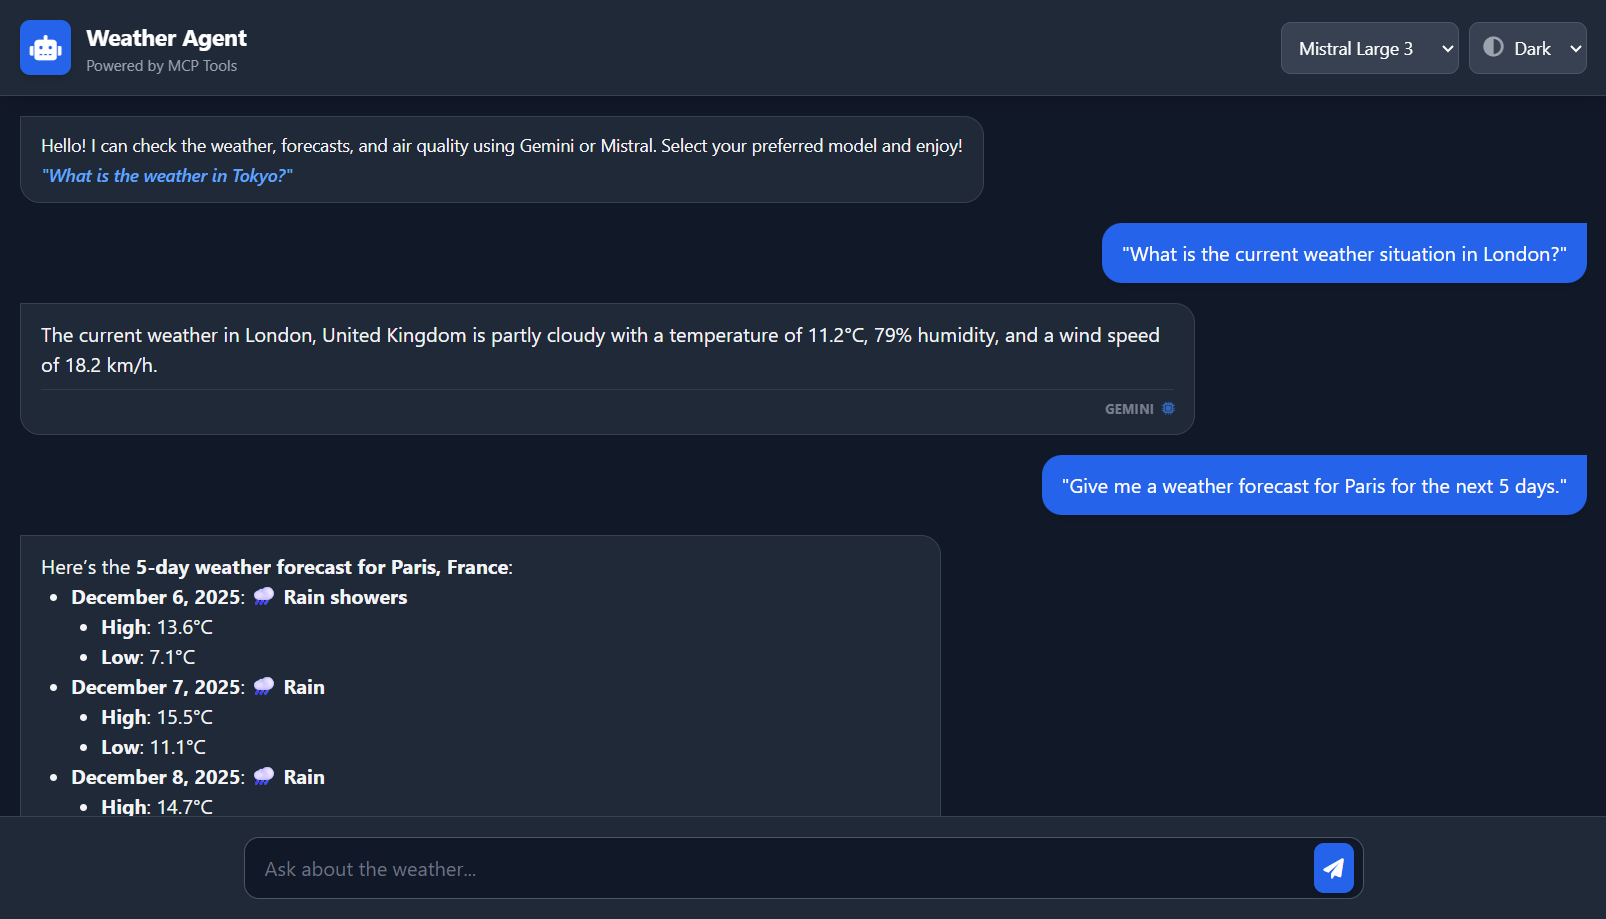Click the rain emoji for December 8
Viewport: 1606px width, 919px height.
(x=263, y=776)
